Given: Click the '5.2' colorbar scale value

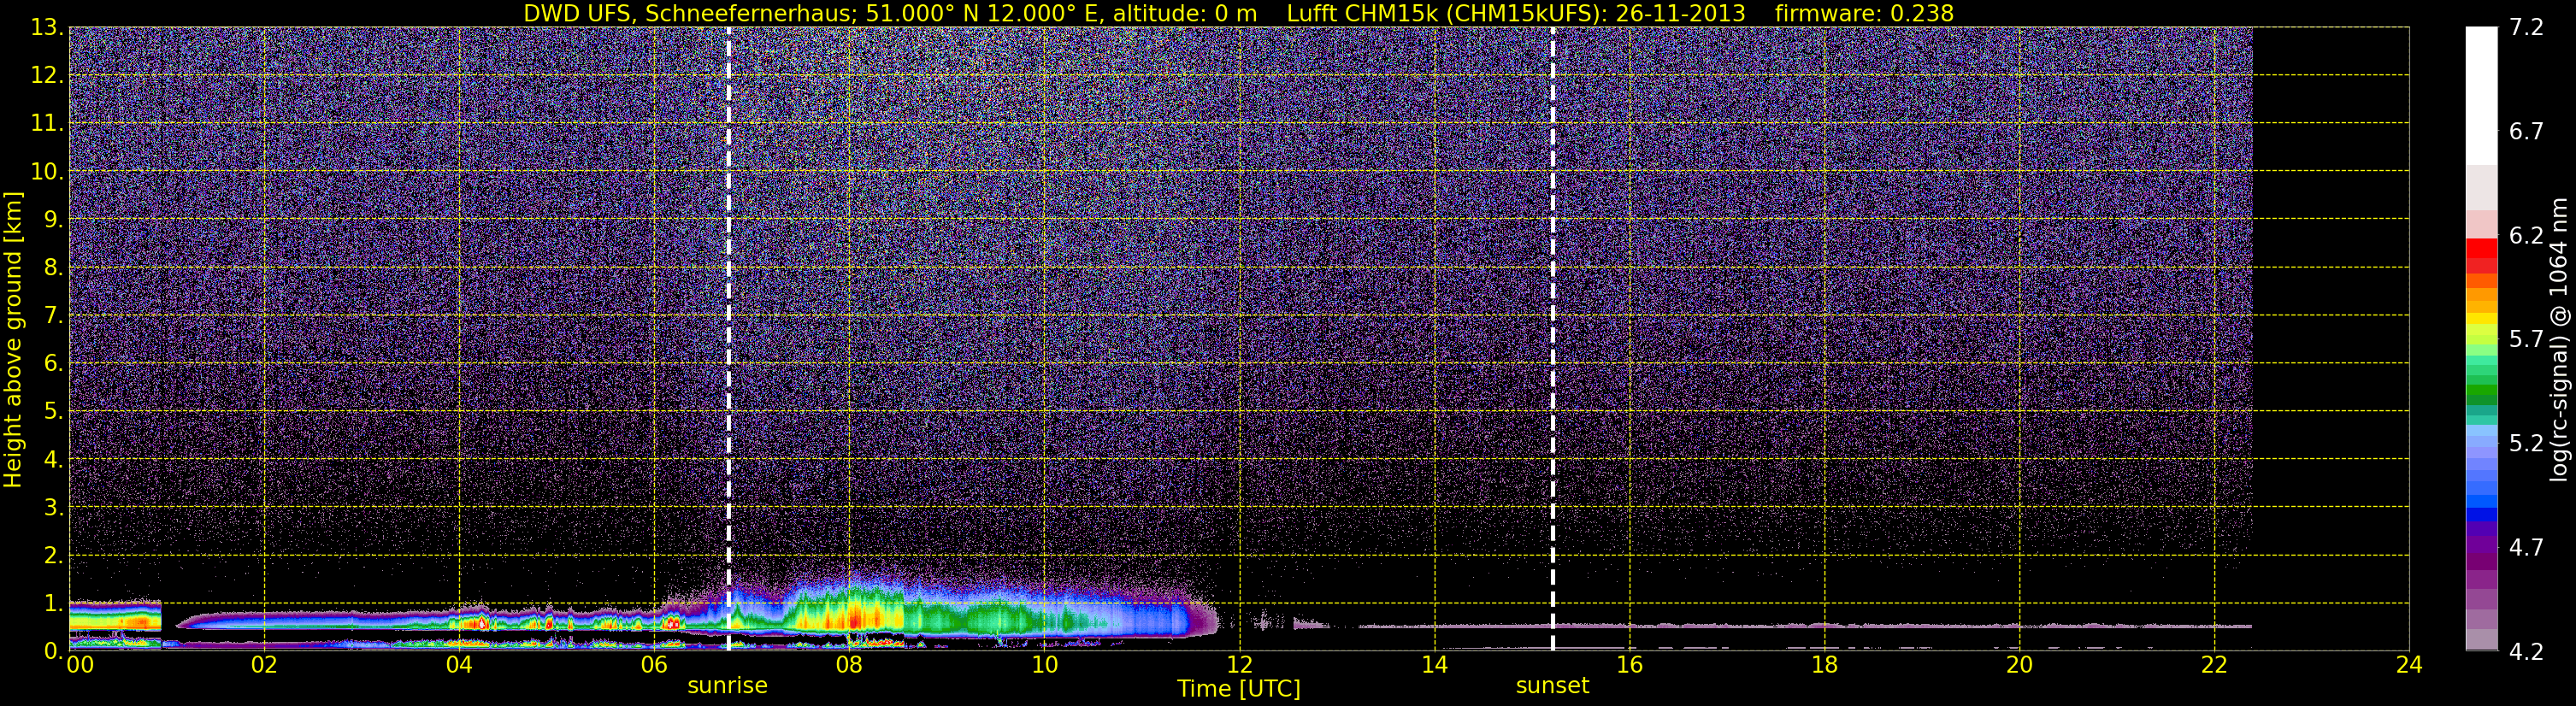Looking at the screenshot, I should click(x=2526, y=444).
